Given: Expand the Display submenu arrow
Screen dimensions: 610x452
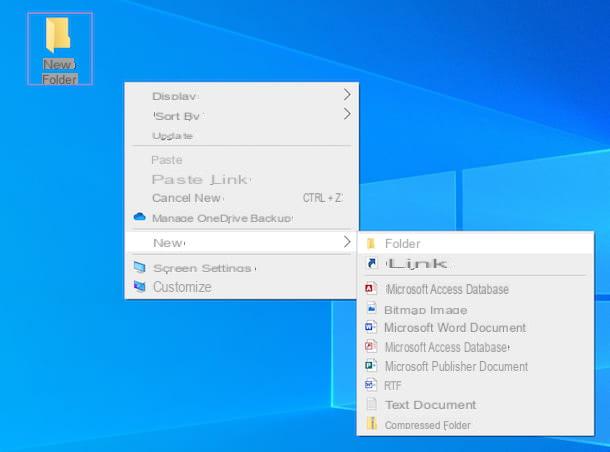Looking at the screenshot, I should click(347, 95).
